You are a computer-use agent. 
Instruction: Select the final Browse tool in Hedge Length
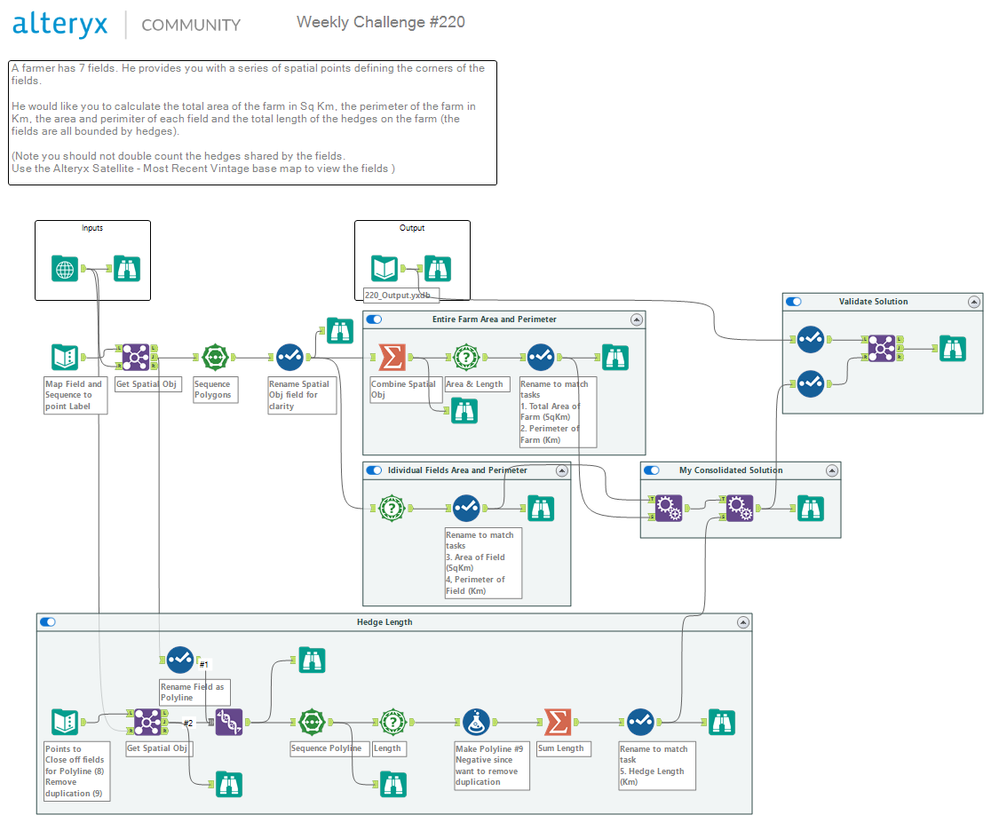point(722,722)
